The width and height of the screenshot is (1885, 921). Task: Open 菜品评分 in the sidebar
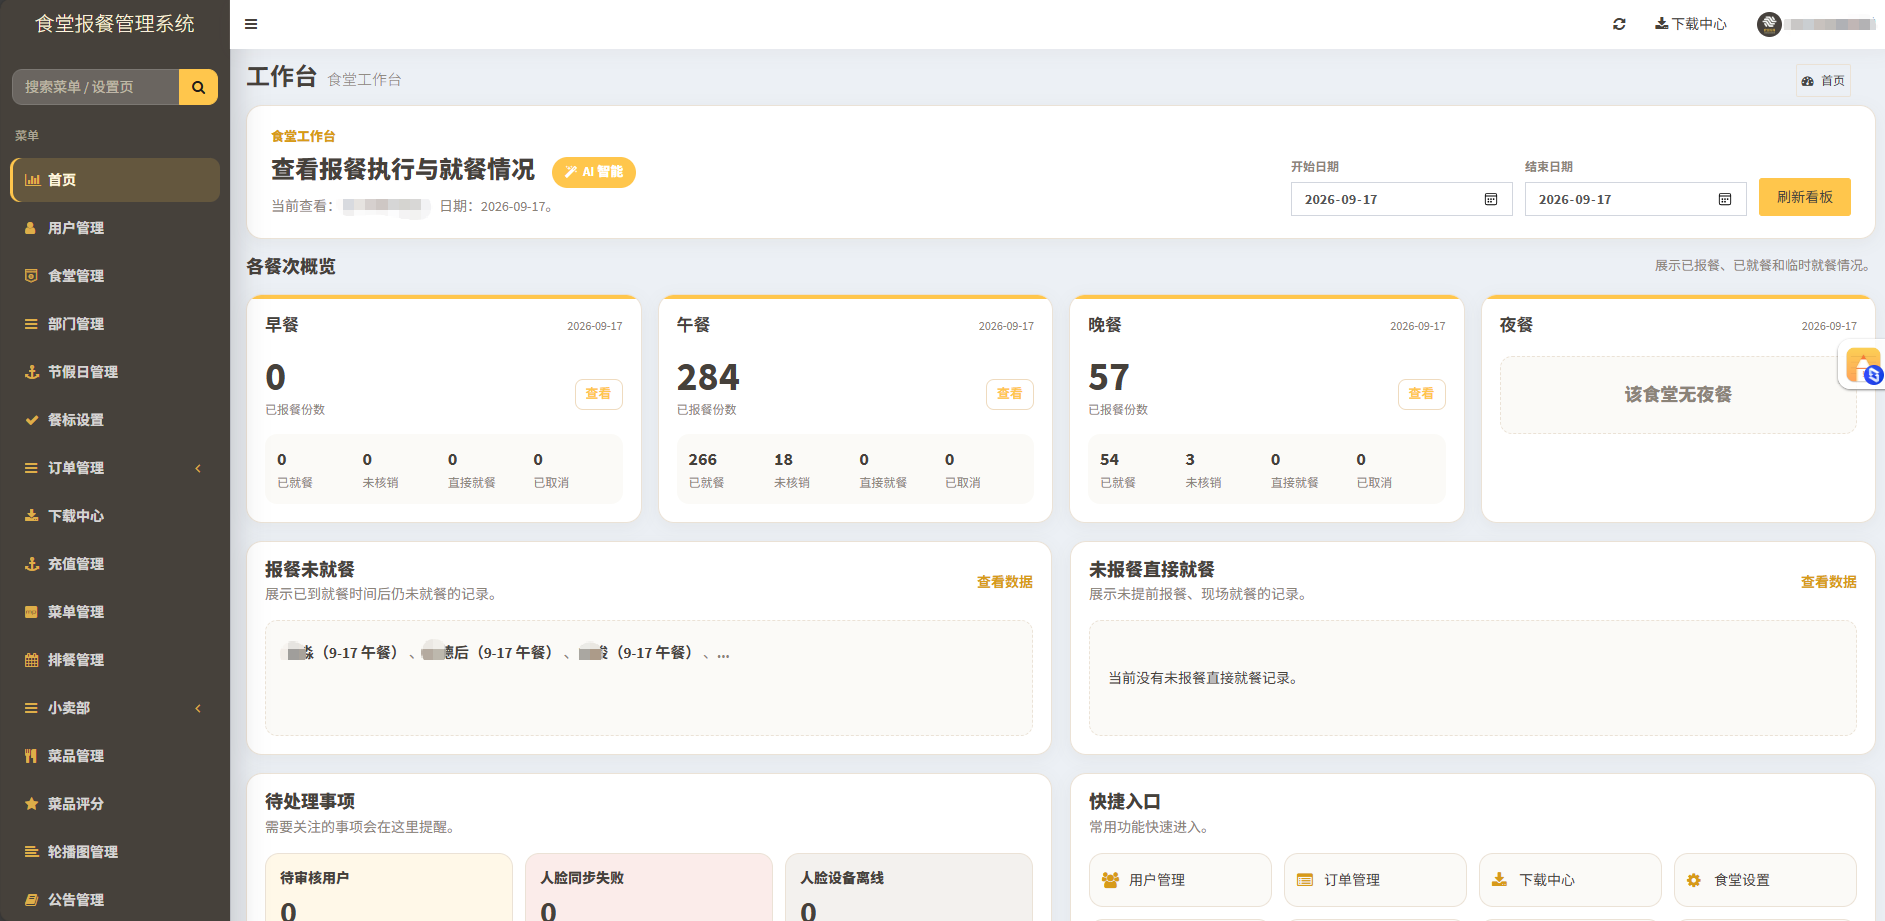pos(115,804)
